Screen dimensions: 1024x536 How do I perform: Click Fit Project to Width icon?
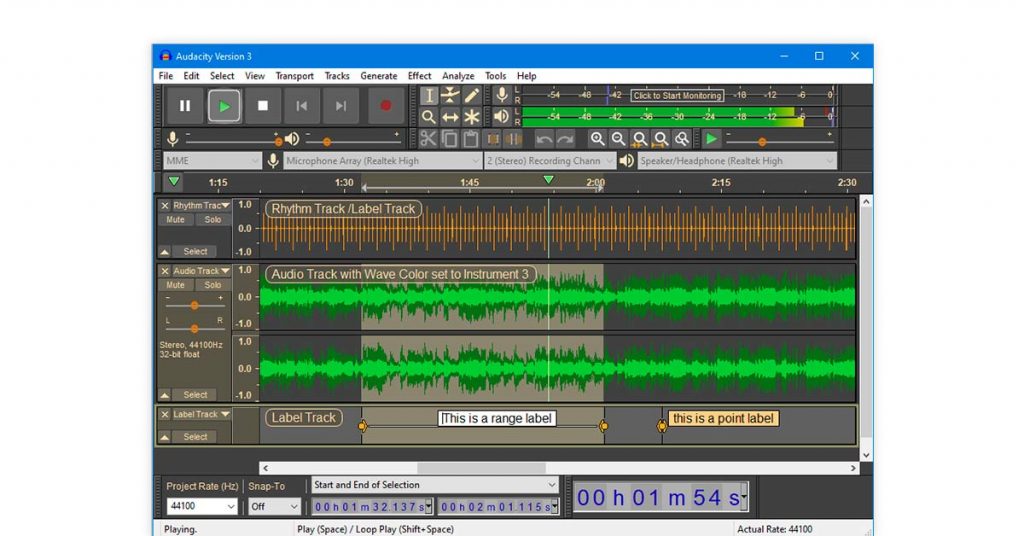click(x=660, y=139)
